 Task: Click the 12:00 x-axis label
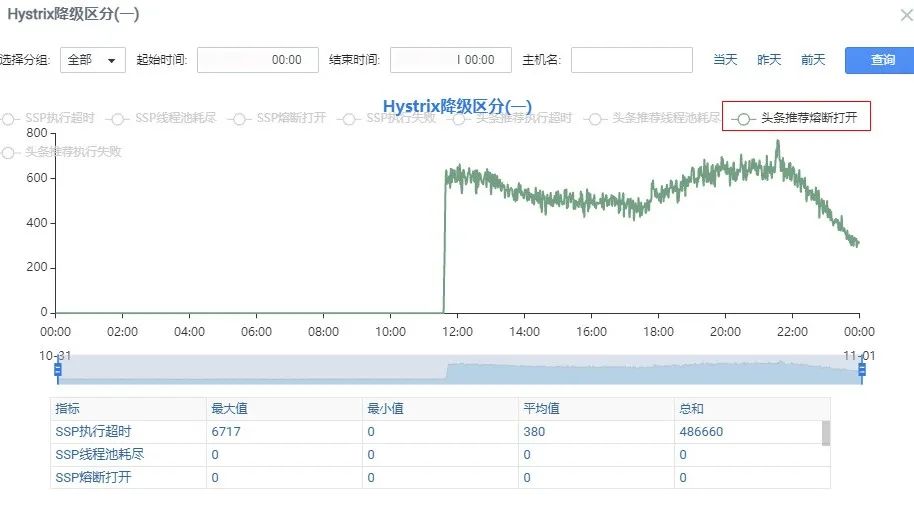tap(458, 332)
